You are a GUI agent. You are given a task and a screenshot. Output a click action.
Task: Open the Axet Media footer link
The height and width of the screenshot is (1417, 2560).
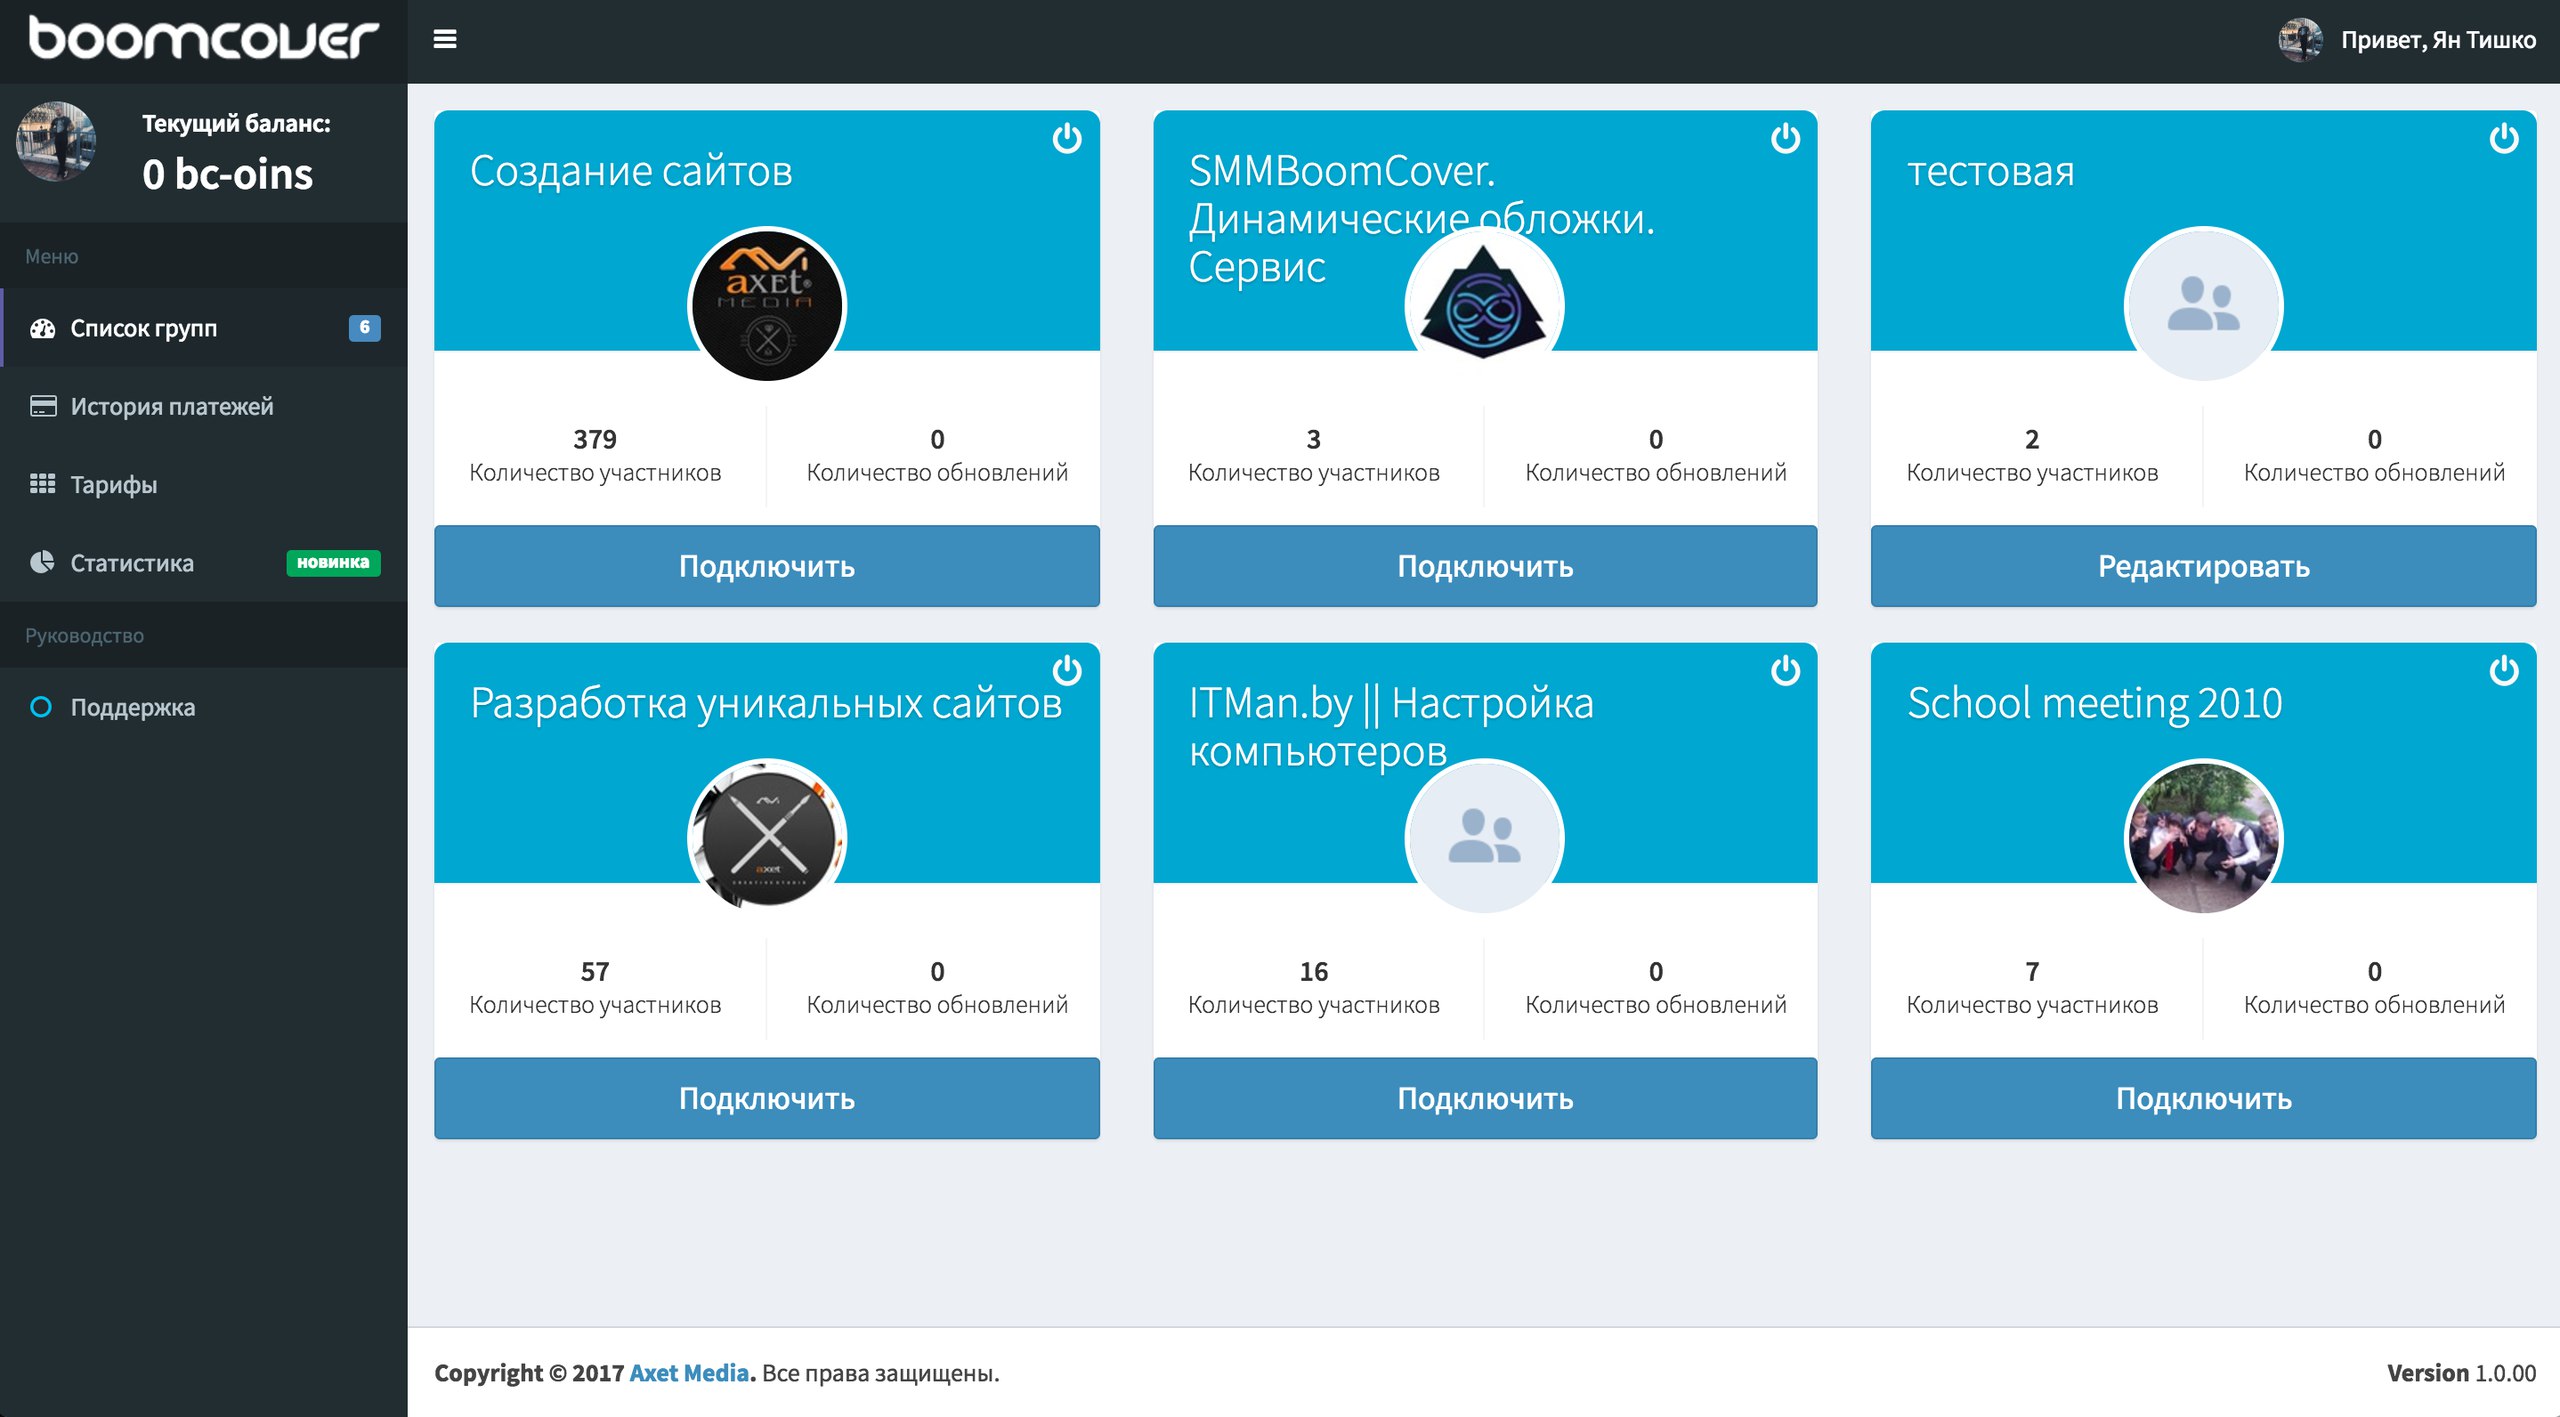689,1373
